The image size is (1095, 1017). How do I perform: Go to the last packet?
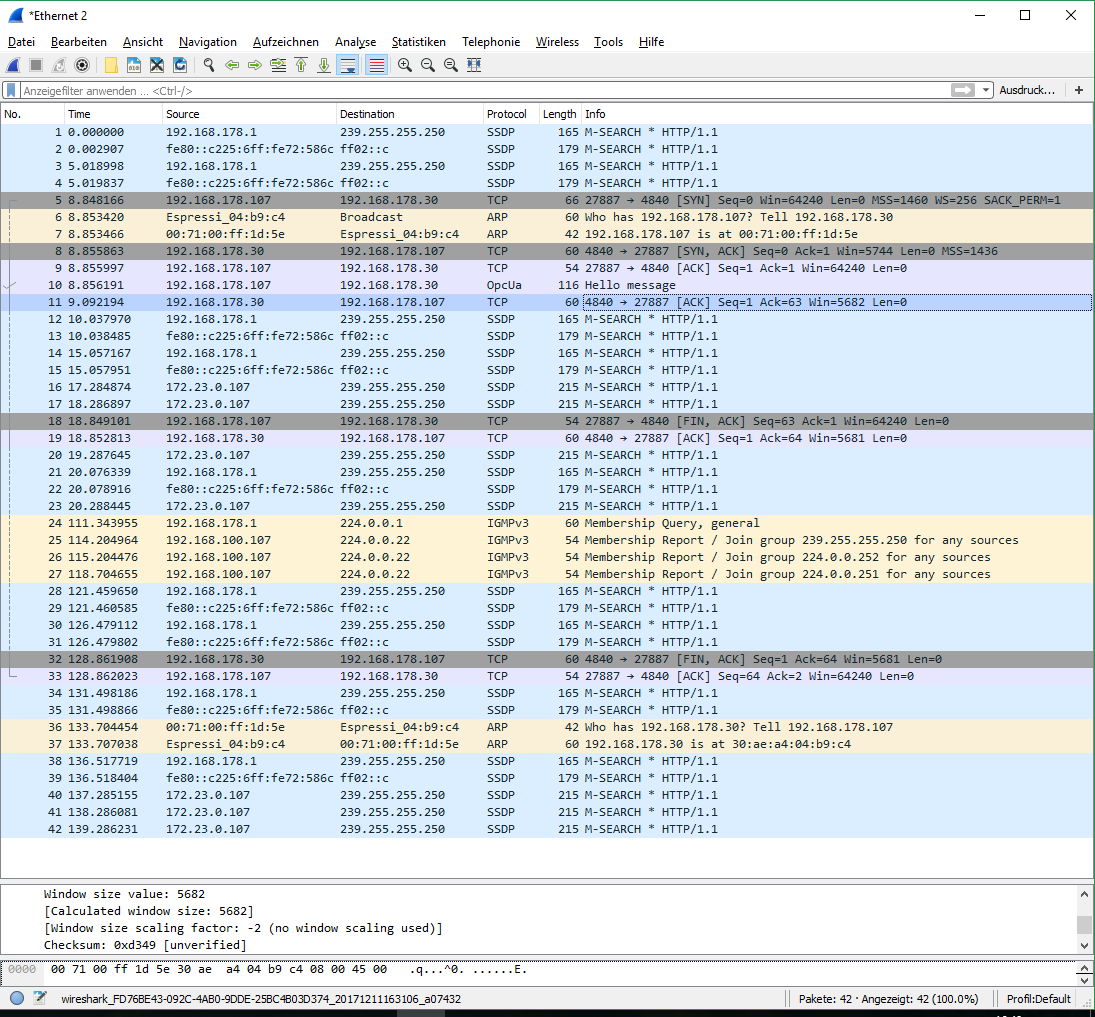point(323,65)
